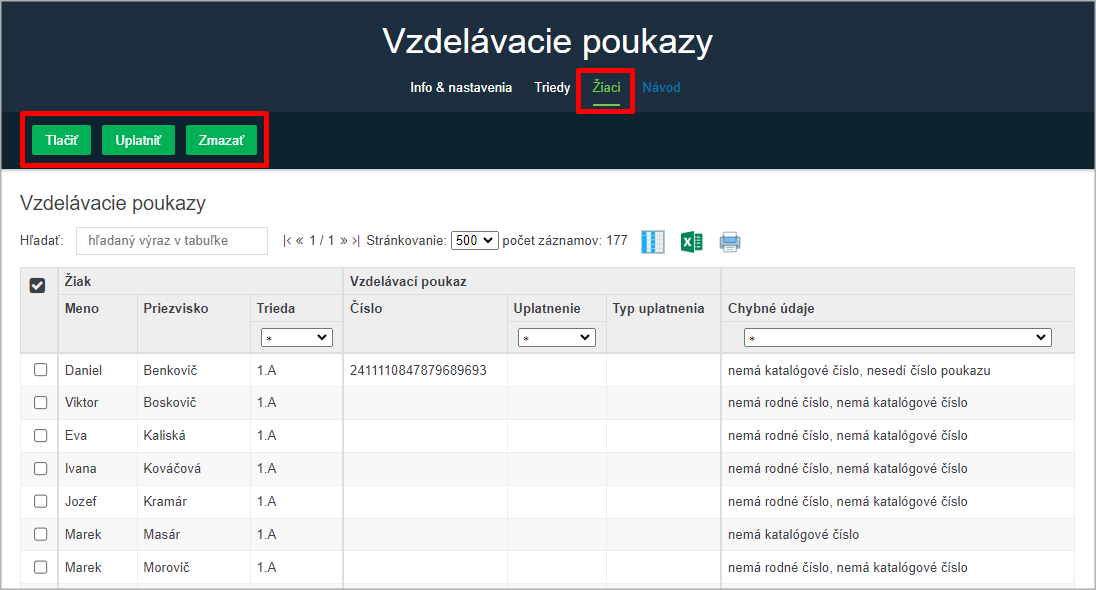This screenshot has width=1096, height=590.
Task: Toggle the select-all header checkbox
Action: 38,285
